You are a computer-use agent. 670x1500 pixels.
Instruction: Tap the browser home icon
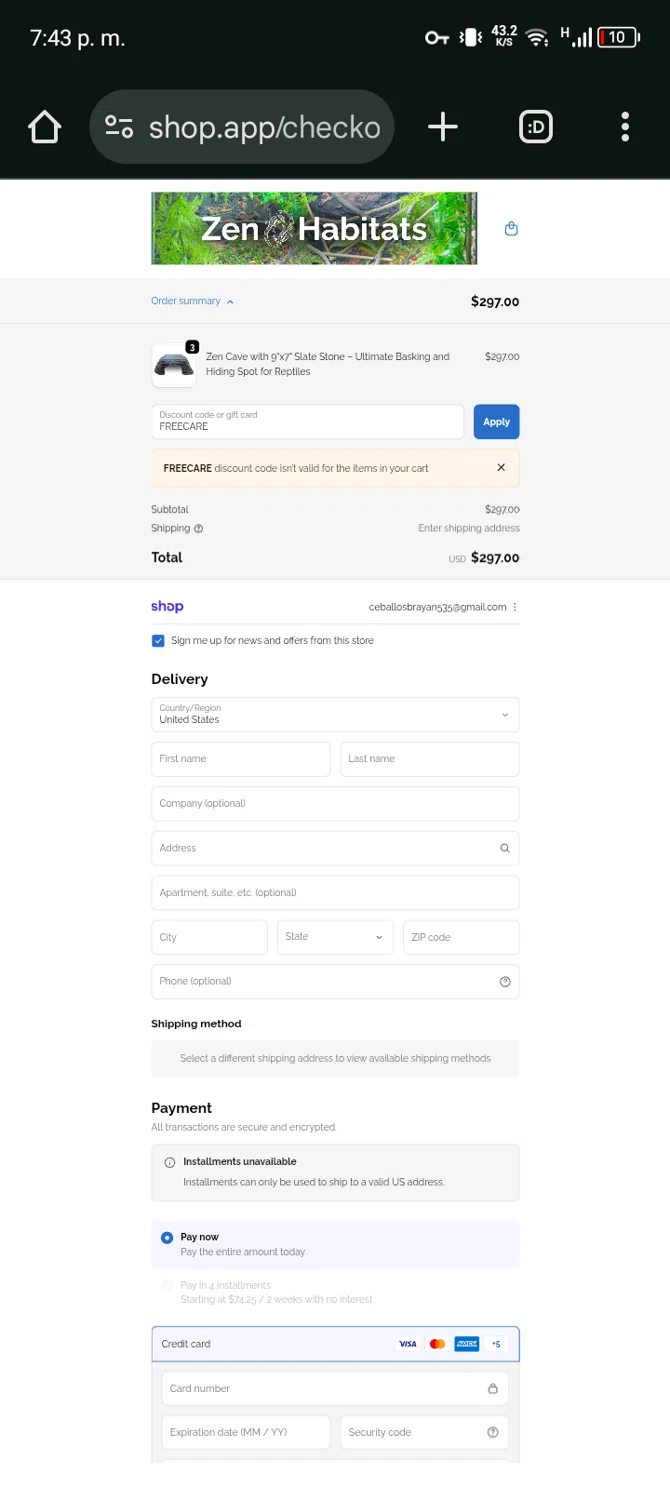point(45,127)
